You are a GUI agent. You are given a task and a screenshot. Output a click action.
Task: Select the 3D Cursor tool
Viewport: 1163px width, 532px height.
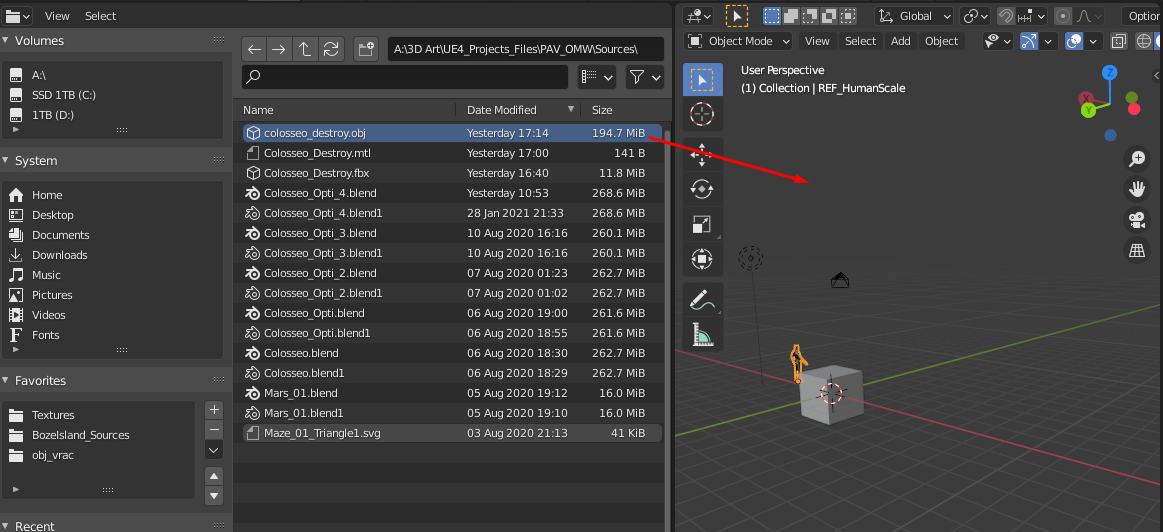tap(702, 114)
